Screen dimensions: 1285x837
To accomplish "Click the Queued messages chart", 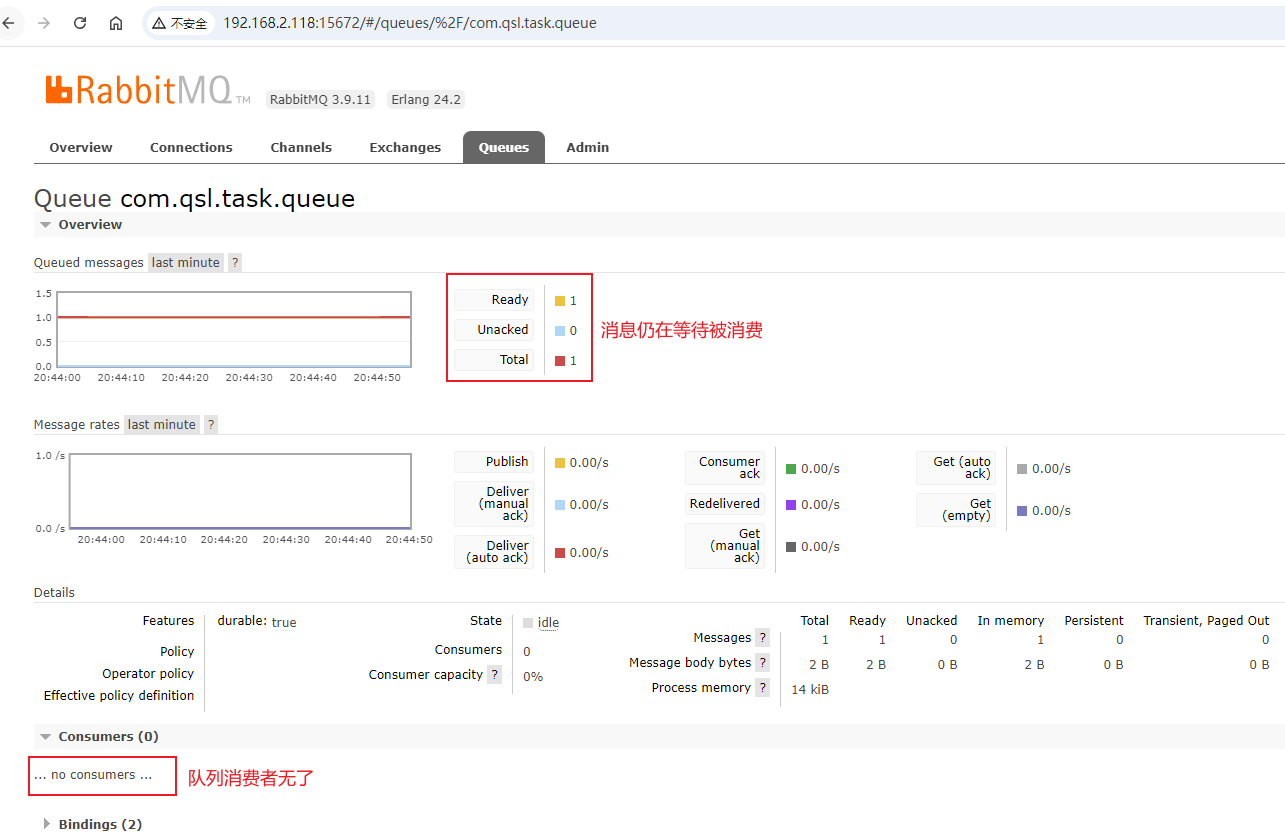I will 234,330.
